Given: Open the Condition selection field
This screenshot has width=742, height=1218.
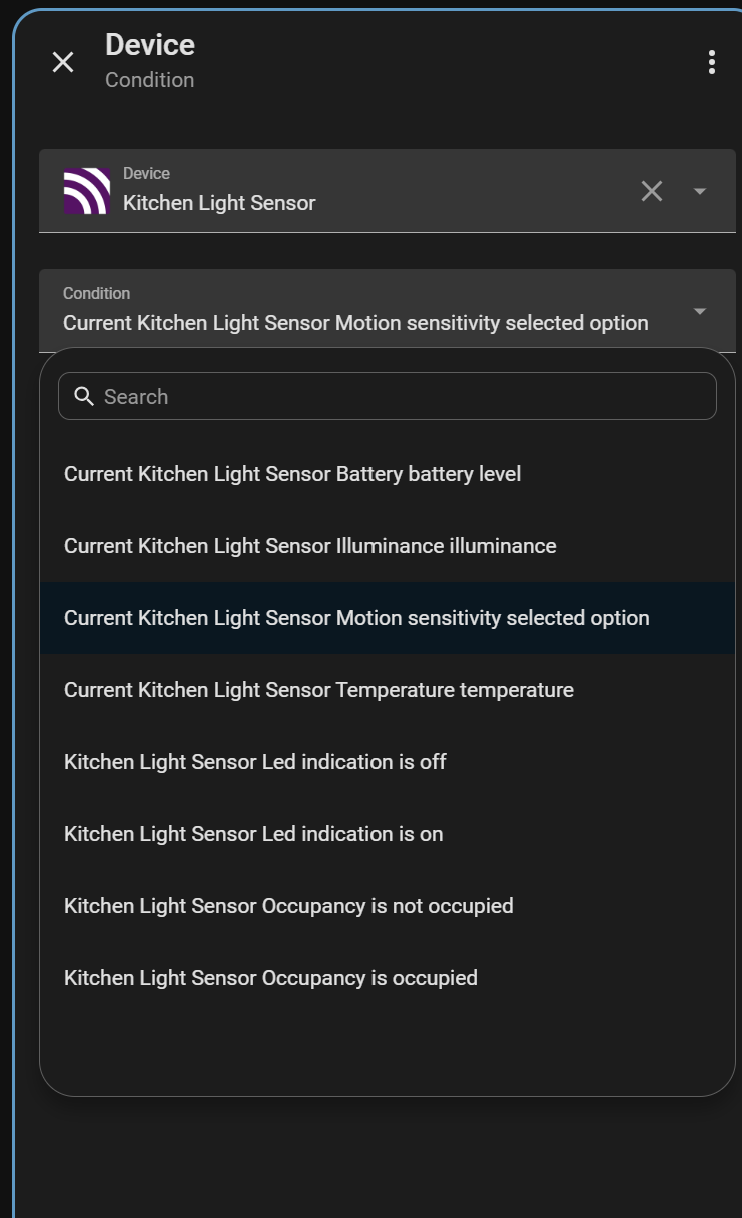Looking at the screenshot, I should point(387,310).
